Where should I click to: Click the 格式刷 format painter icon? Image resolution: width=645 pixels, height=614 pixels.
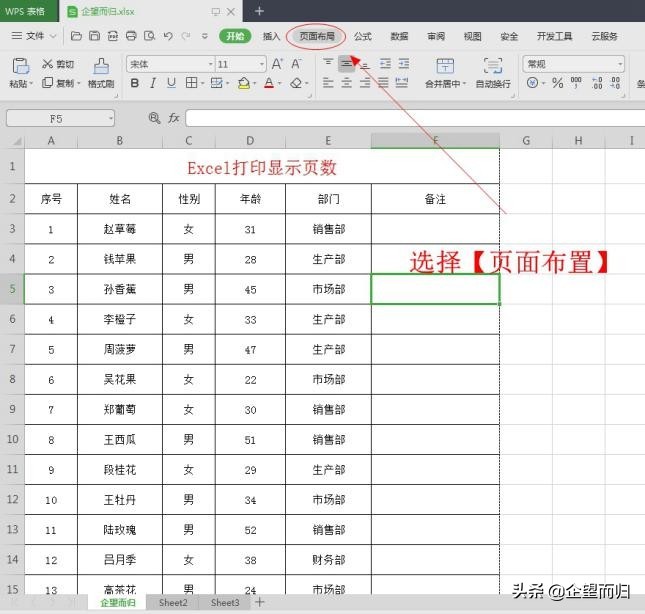click(x=101, y=67)
